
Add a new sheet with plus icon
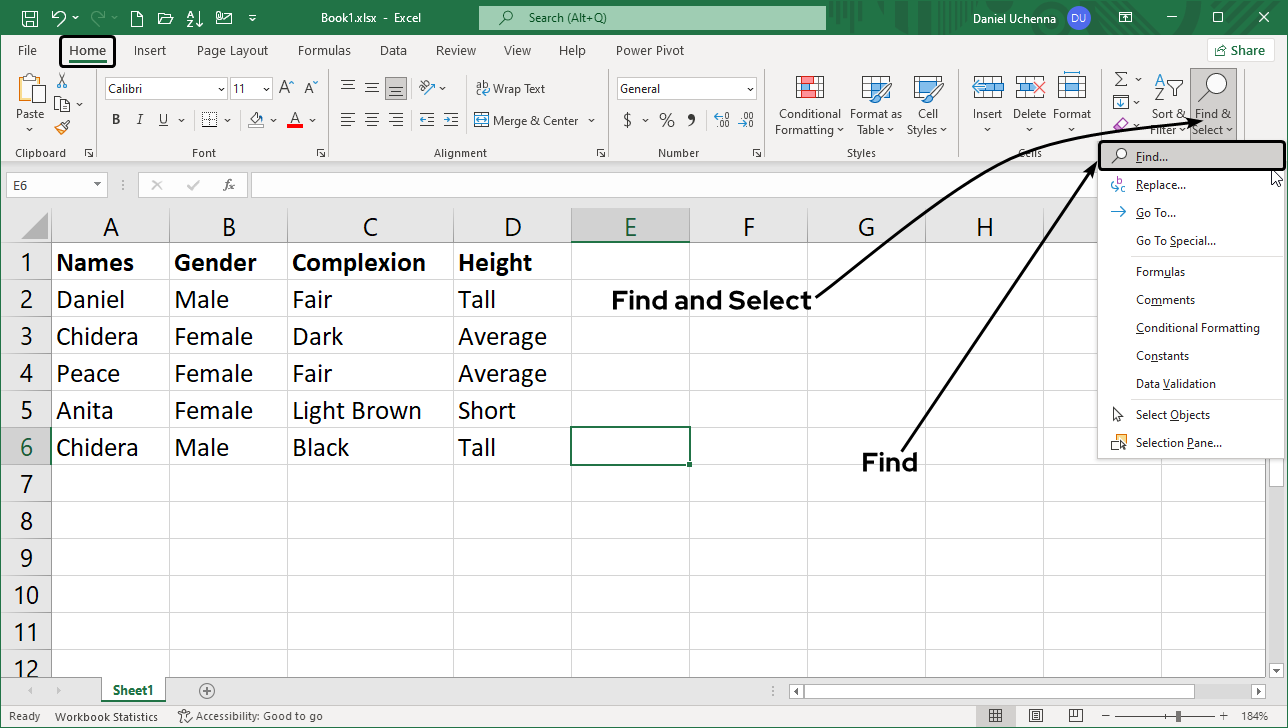point(207,691)
